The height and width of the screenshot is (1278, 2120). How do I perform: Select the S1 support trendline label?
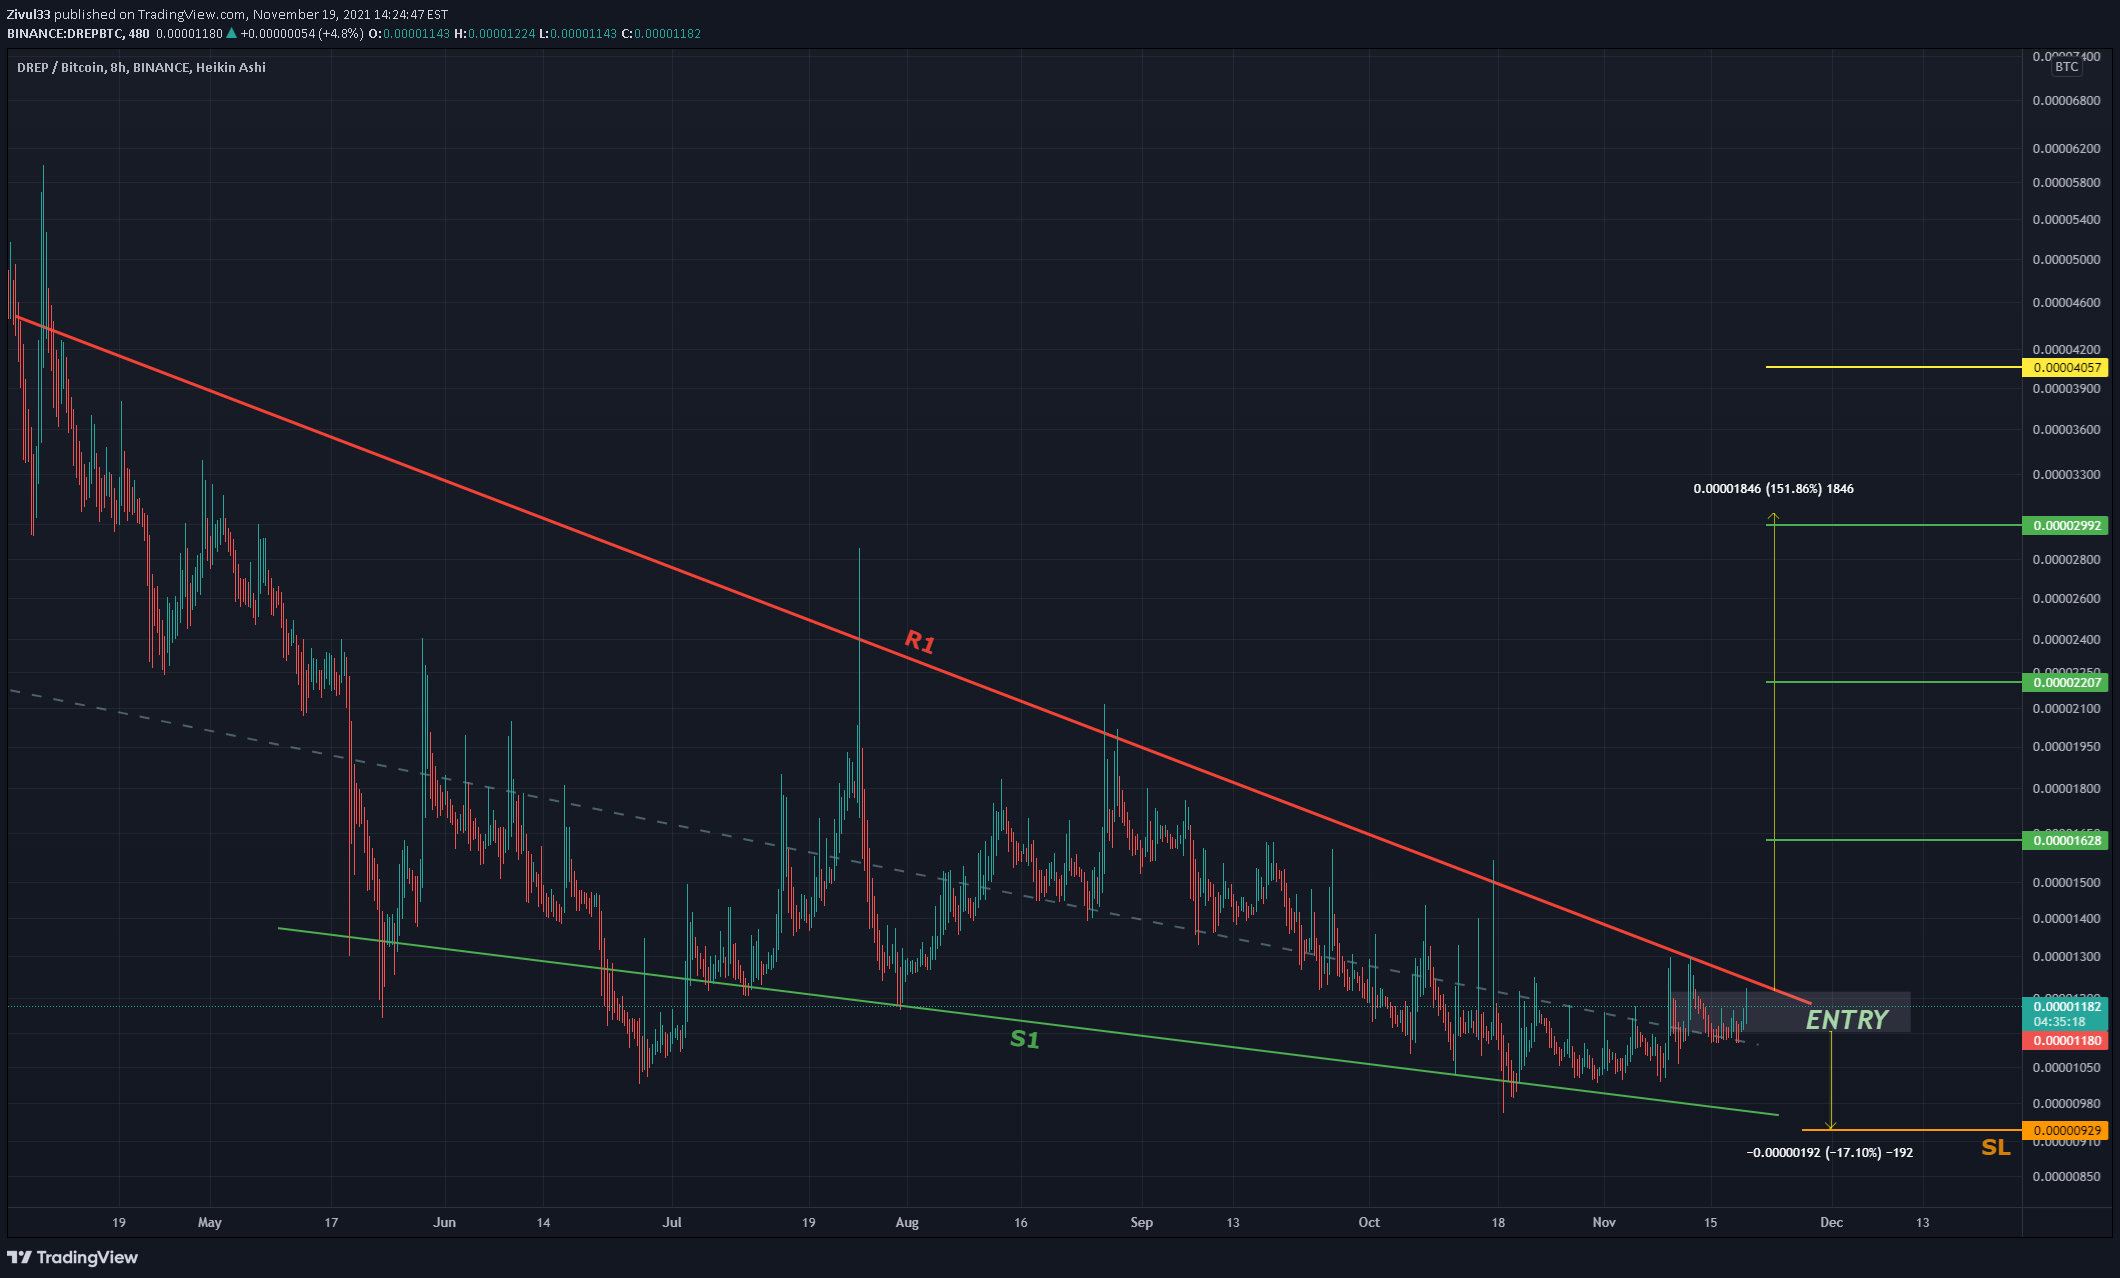1025,1039
